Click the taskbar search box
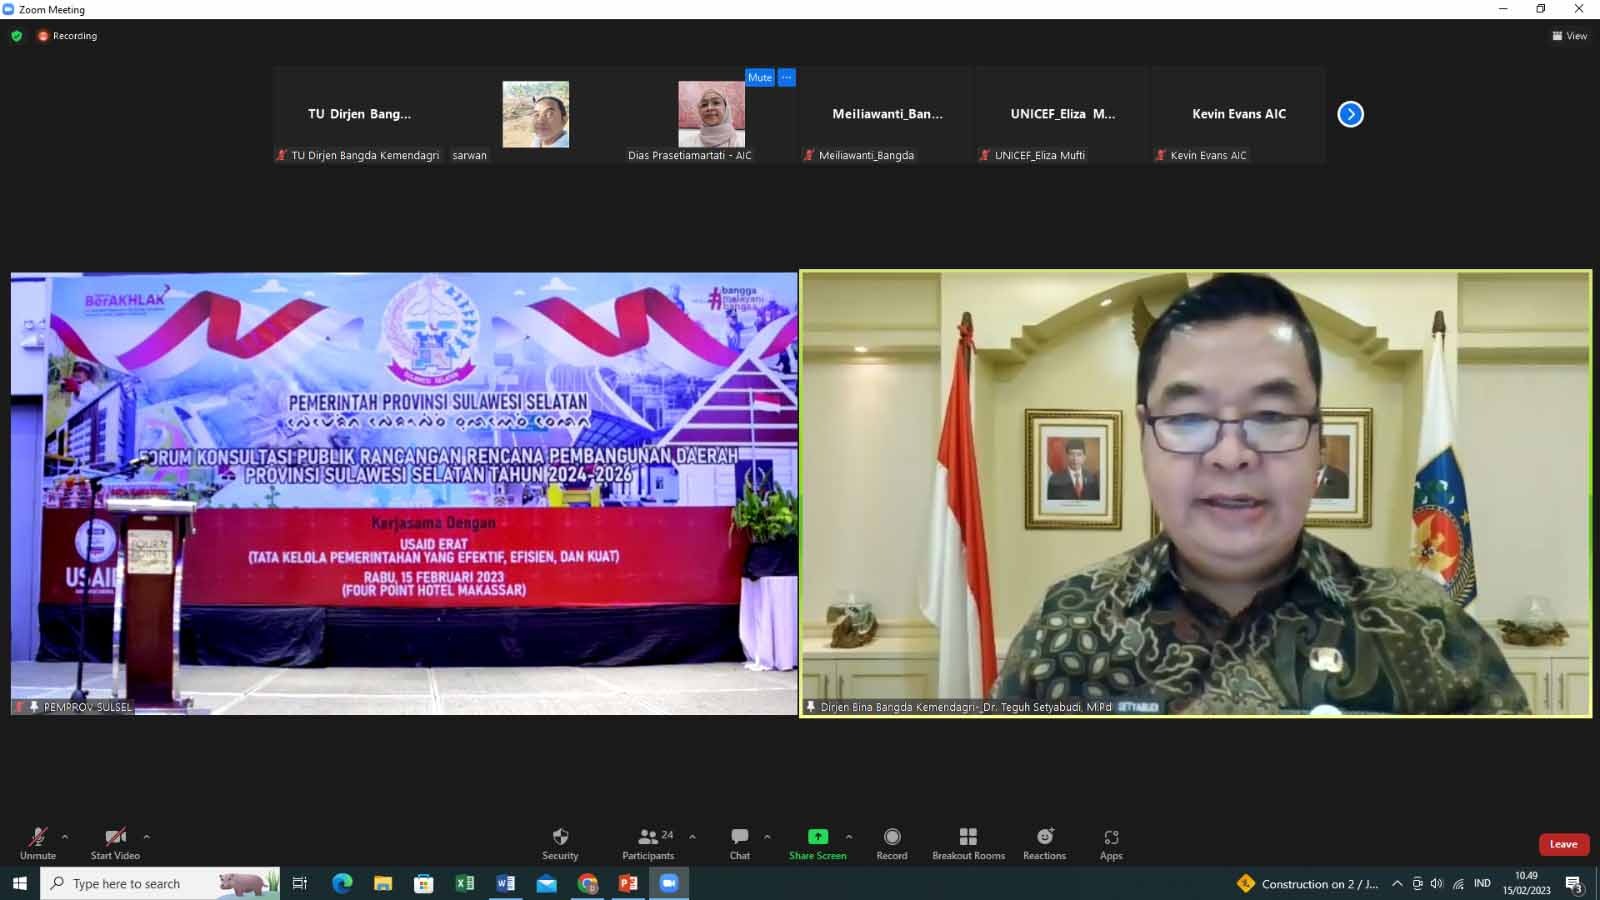1600x900 pixels. pos(160,883)
